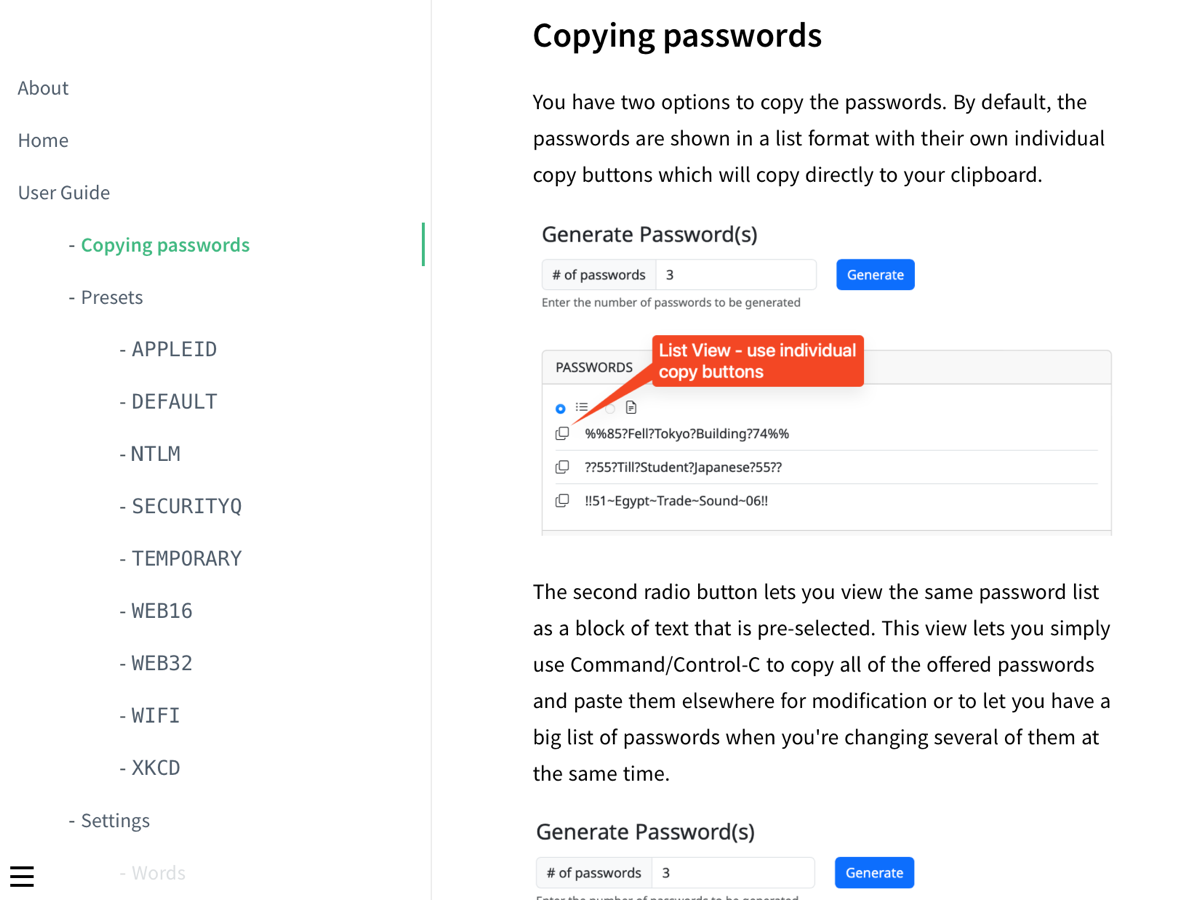Image resolution: width=1200 pixels, height=900 pixels.
Task: Select the text block radio button
Action: [610, 408]
